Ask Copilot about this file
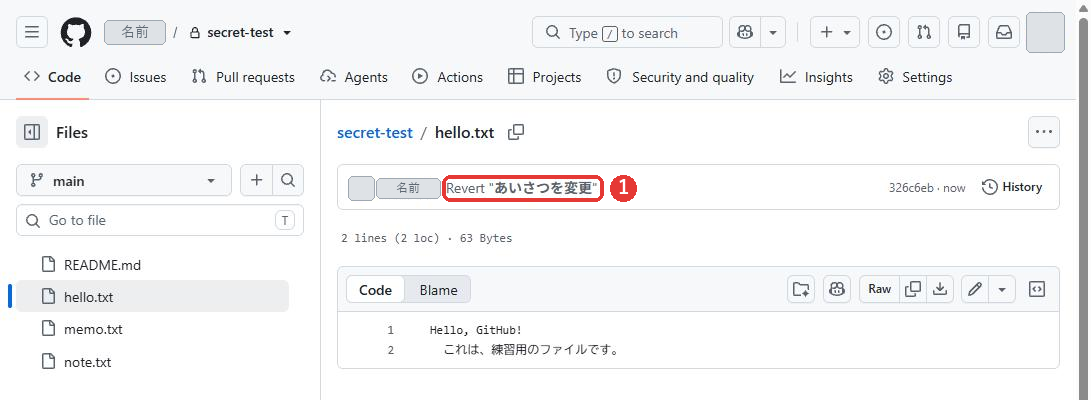Screen dimensions: 1091x400 pyautogui.click(x=837, y=289)
